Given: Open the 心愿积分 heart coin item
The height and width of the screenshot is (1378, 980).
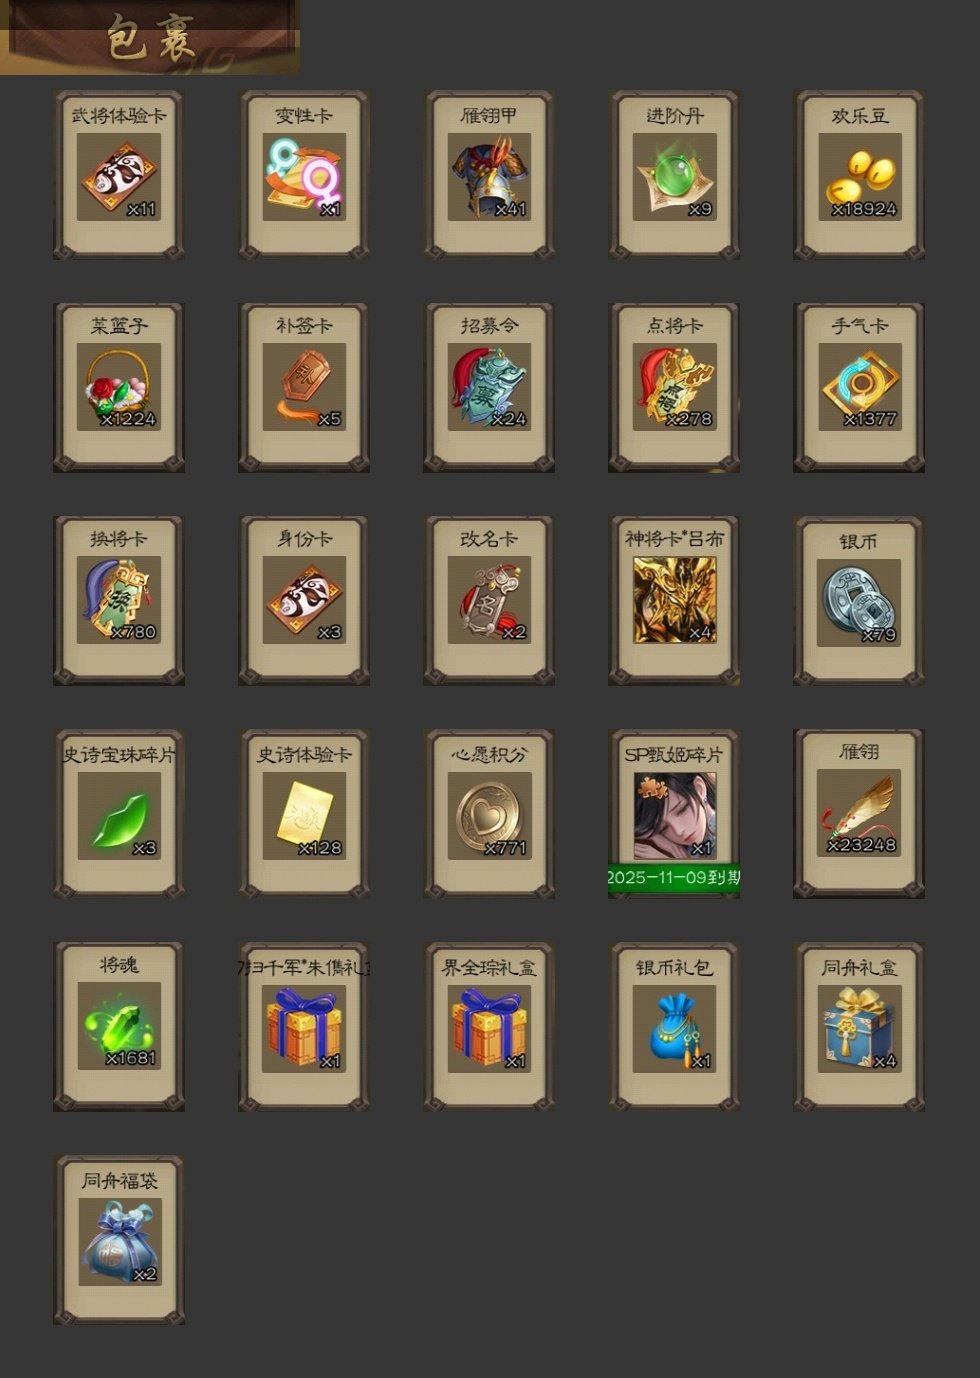Looking at the screenshot, I should (489, 814).
